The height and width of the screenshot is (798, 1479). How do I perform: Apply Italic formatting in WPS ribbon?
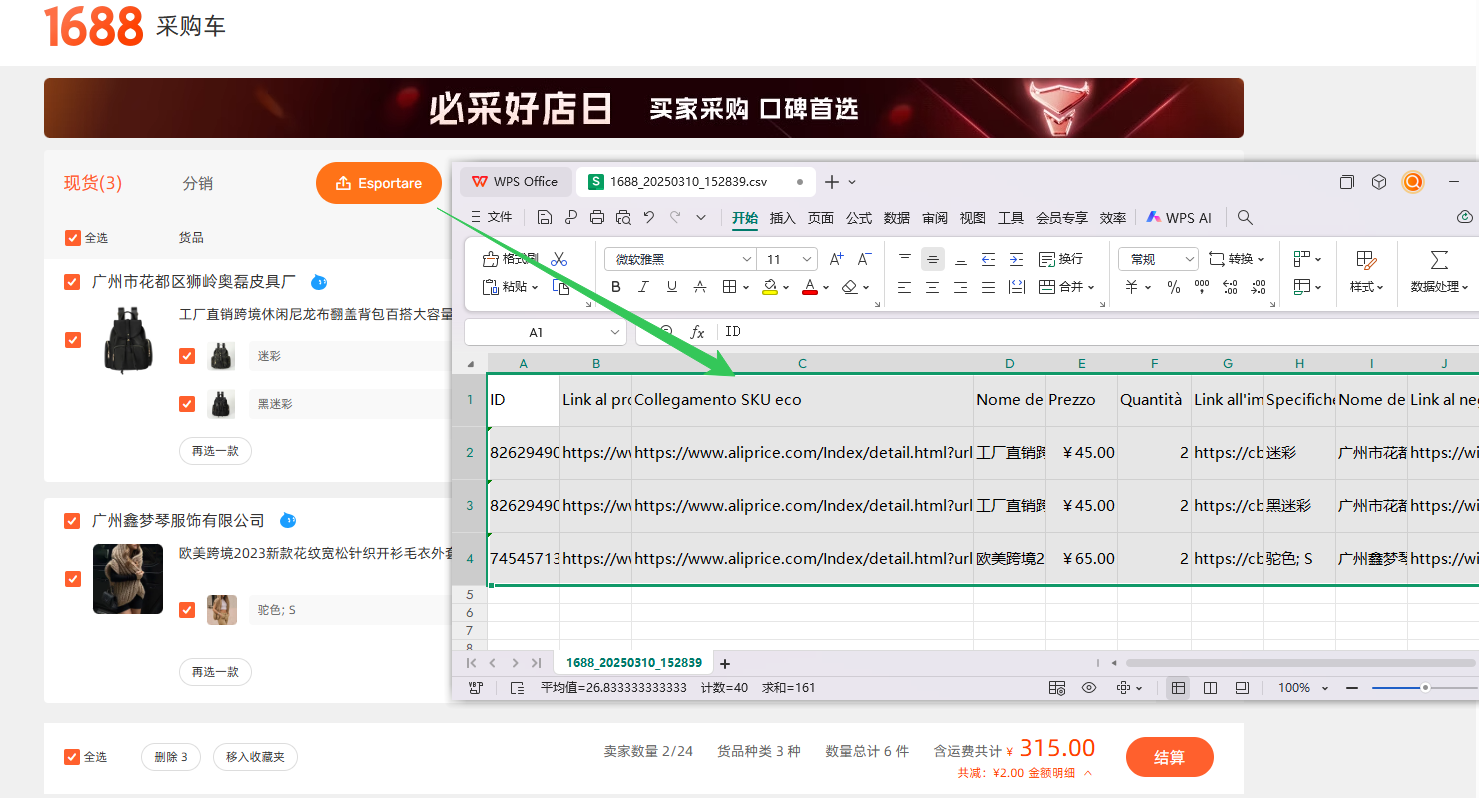coord(644,287)
